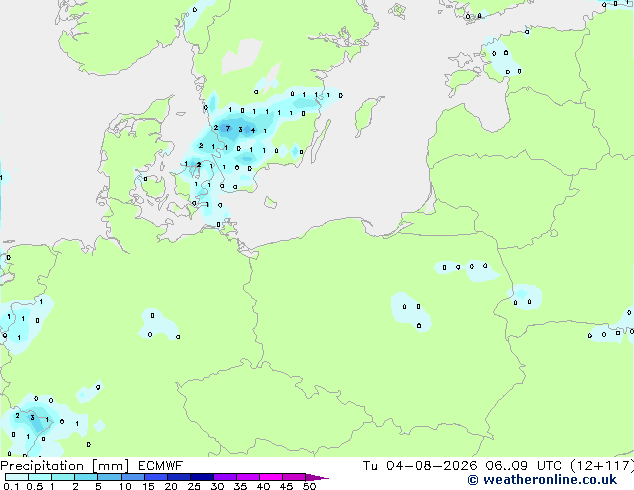Click the magenta 40–45 mm legend swatch
Viewport: 634px width, 490px height.
pyautogui.click(x=271, y=477)
